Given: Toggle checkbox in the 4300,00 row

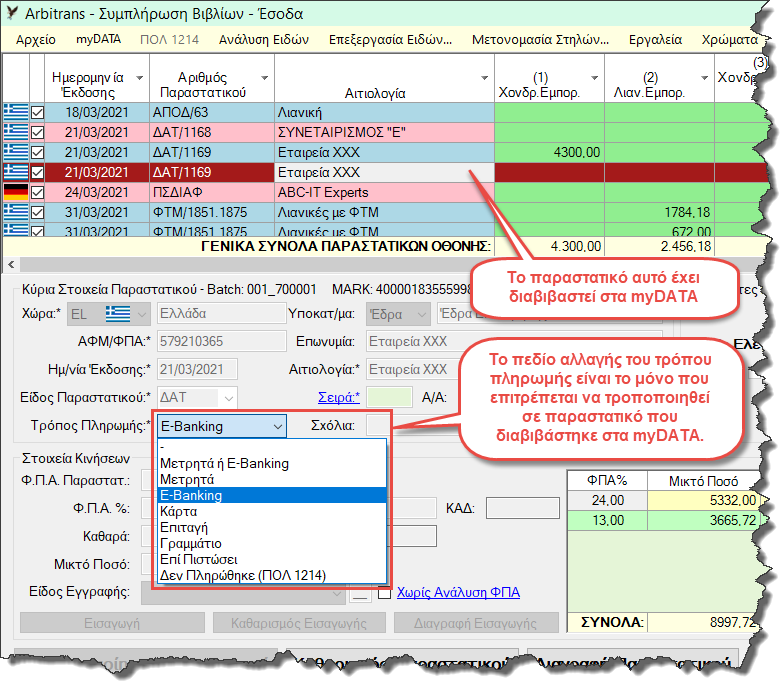Looking at the screenshot, I should (37, 152).
